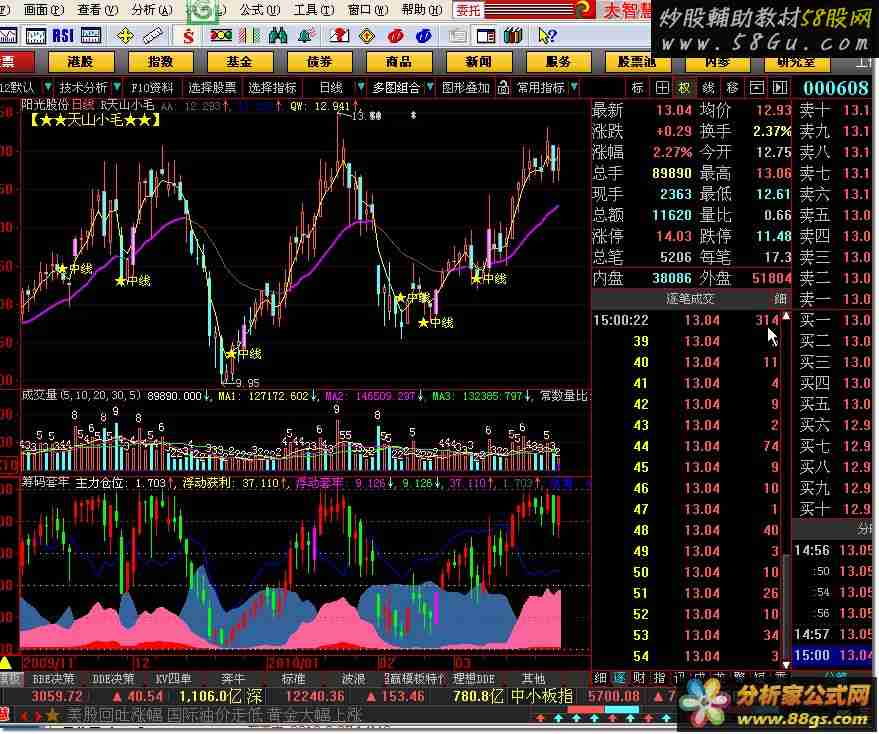This screenshot has width=879, height=734.
Task: Toggle 细 in bottom info tabs
Action: coord(600,678)
